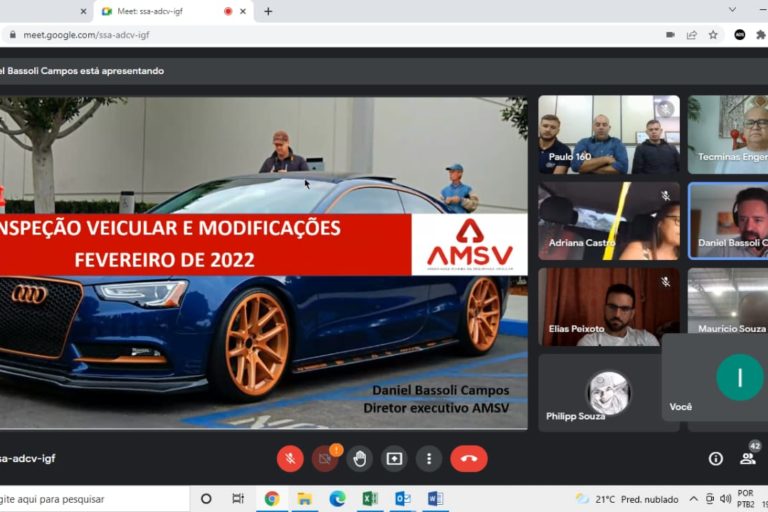Select Adriana Castro's video tile

[x=608, y=220]
